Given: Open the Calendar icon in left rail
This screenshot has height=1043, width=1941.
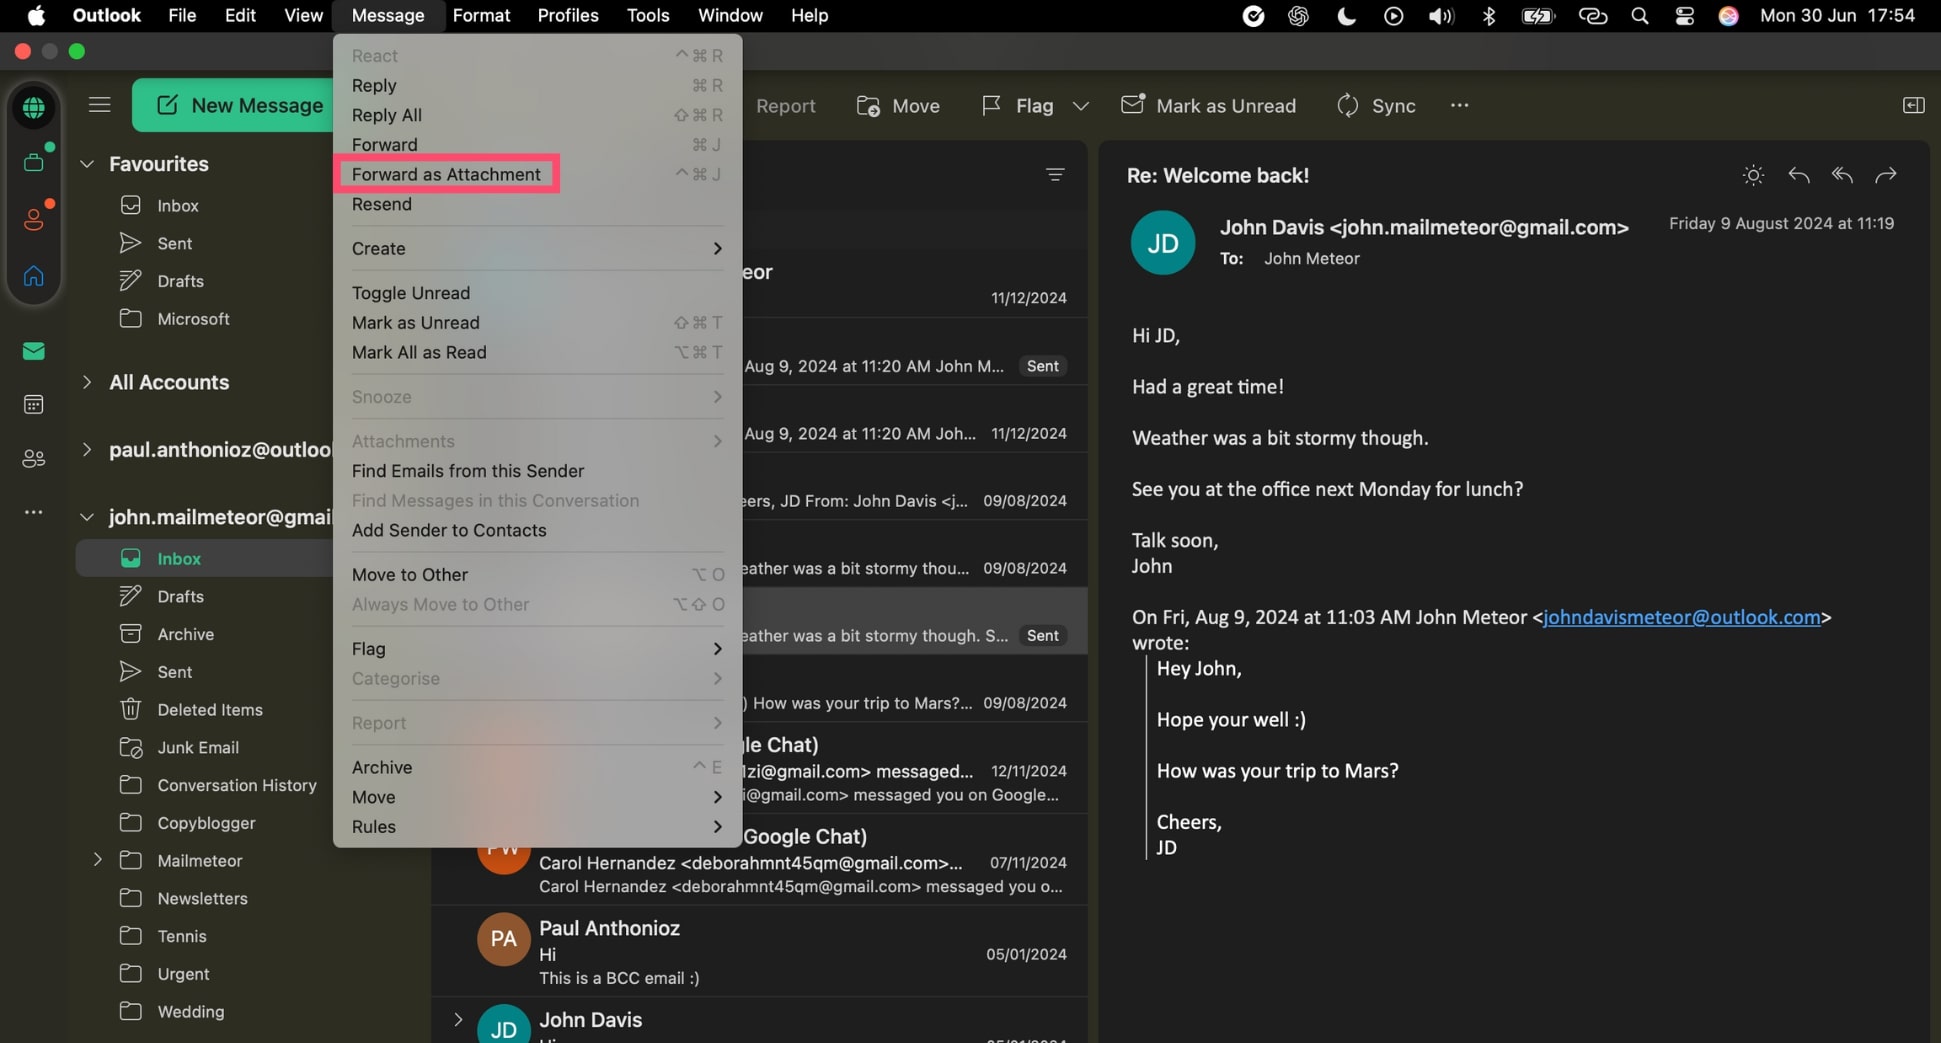Looking at the screenshot, I should click(x=34, y=405).
